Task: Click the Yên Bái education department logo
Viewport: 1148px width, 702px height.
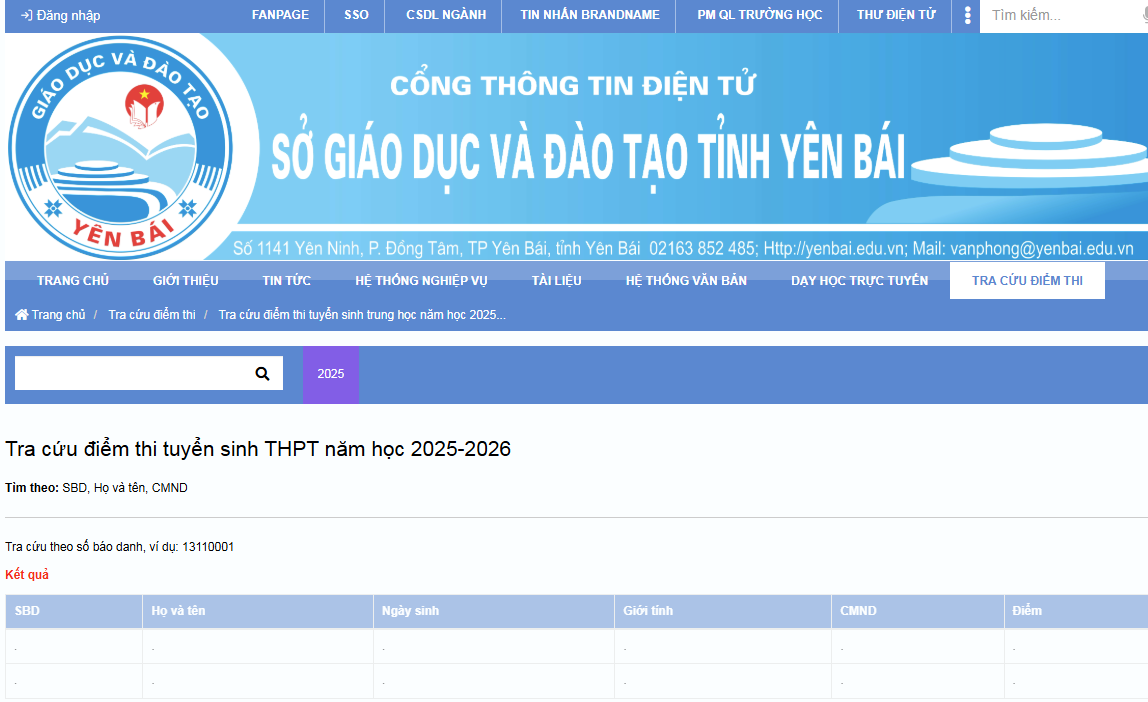Action: coord(120,148)
